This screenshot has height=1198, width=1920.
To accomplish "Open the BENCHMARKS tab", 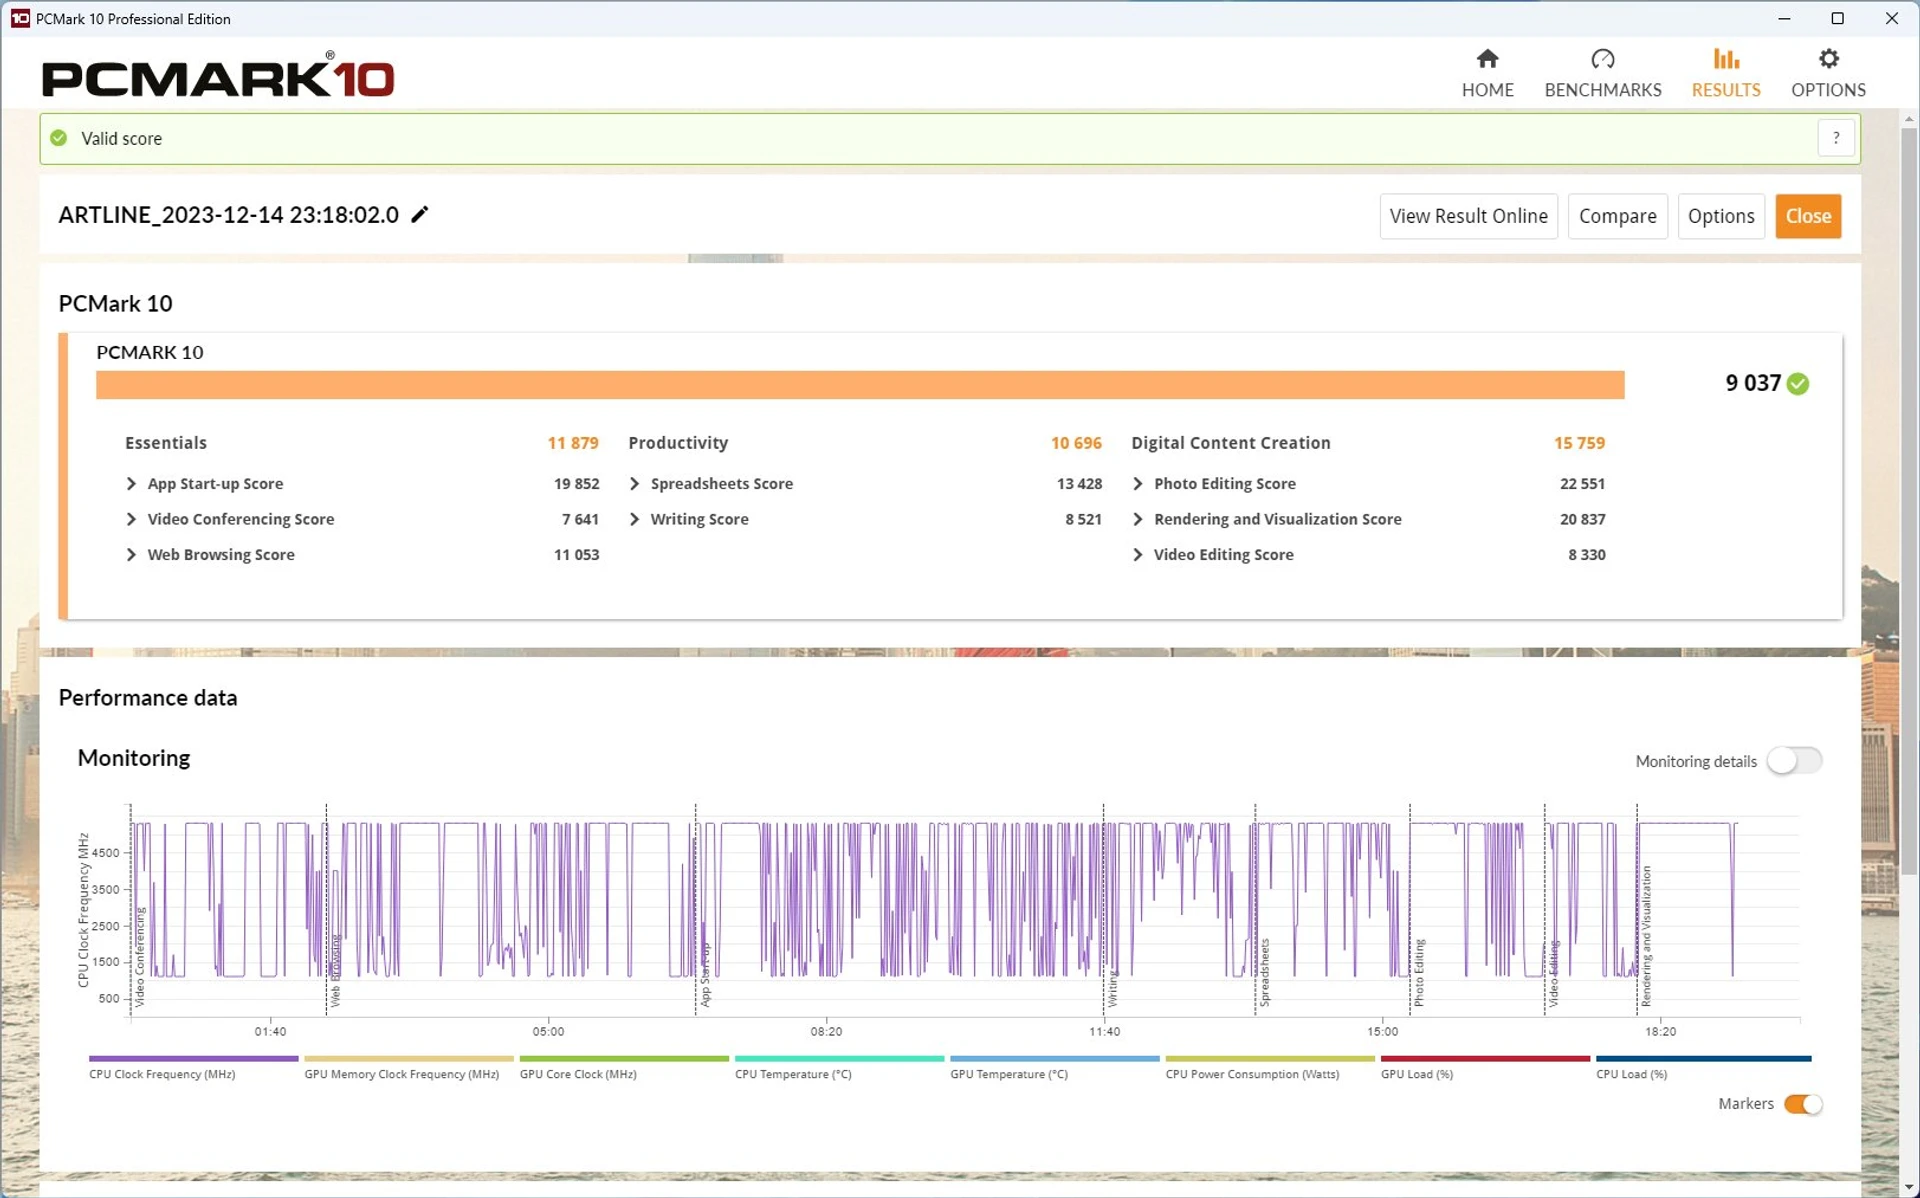I will 1602,74.
